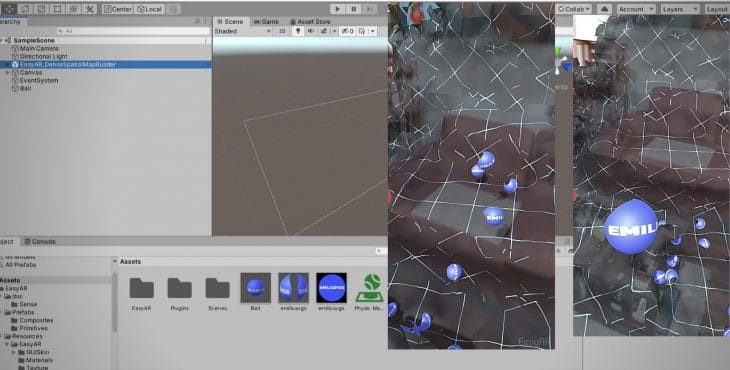Image resolution: width=730 pixels, height=370 pixels.
Task: Open the grid options dropdown arrow
Action: click(x=373, y=31)
